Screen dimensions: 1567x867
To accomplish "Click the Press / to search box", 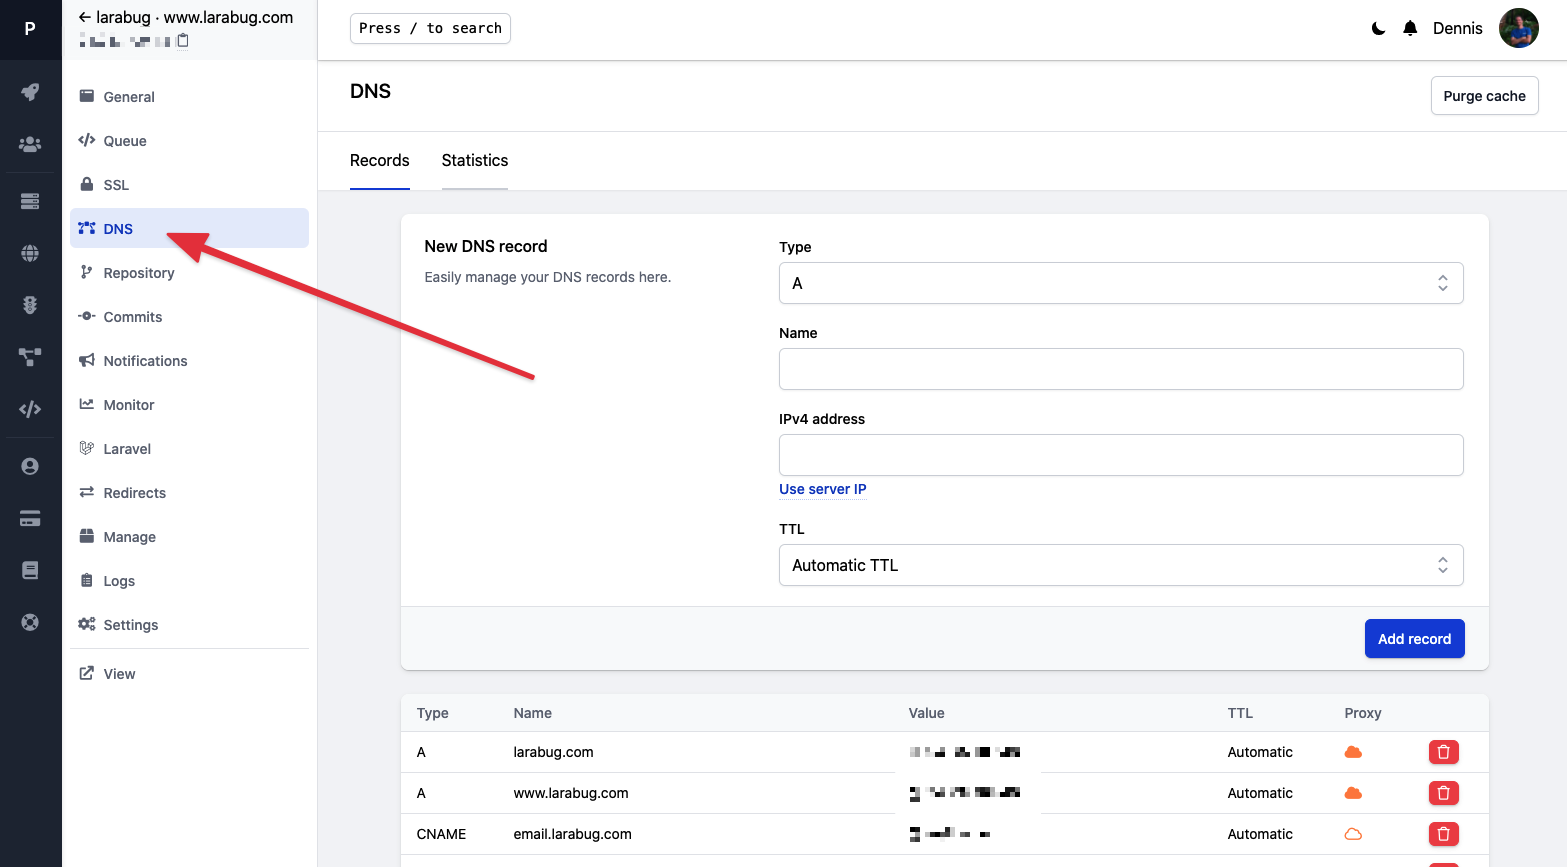I will click(x=430, y=28).
